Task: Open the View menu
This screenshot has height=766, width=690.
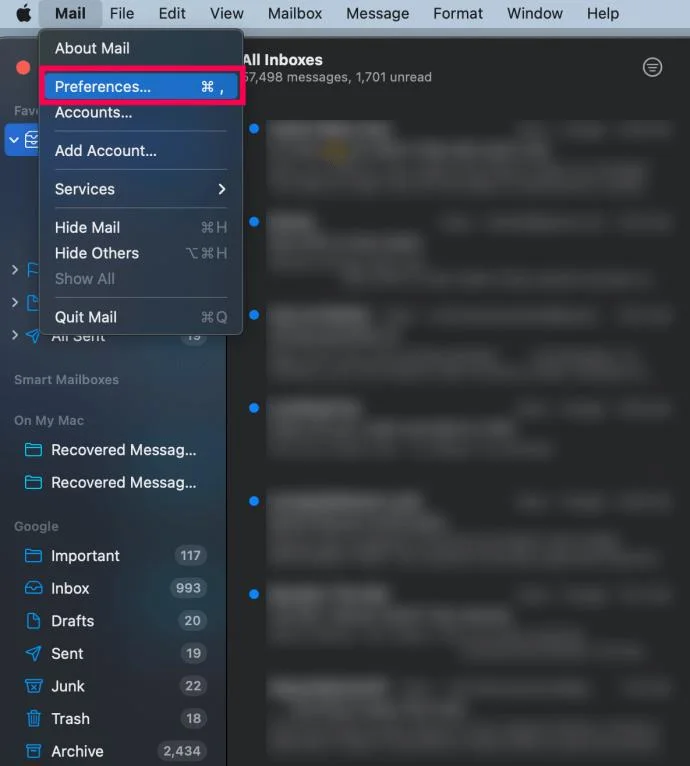Action: click(227, 13)
